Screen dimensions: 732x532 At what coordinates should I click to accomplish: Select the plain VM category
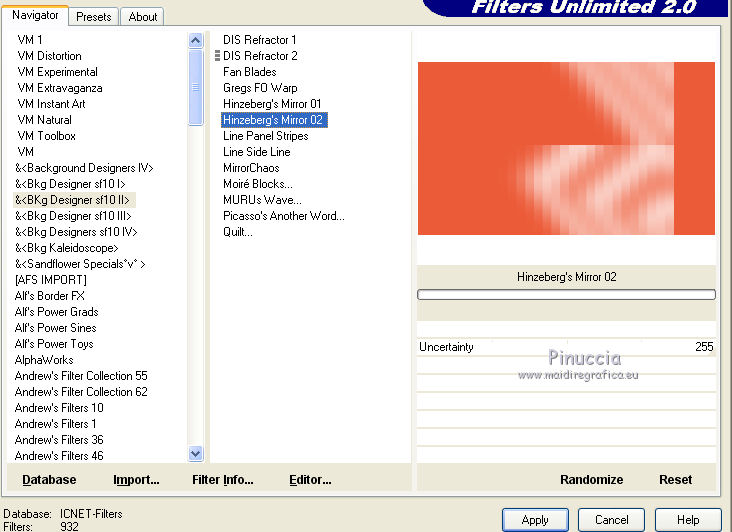point(25,152)
